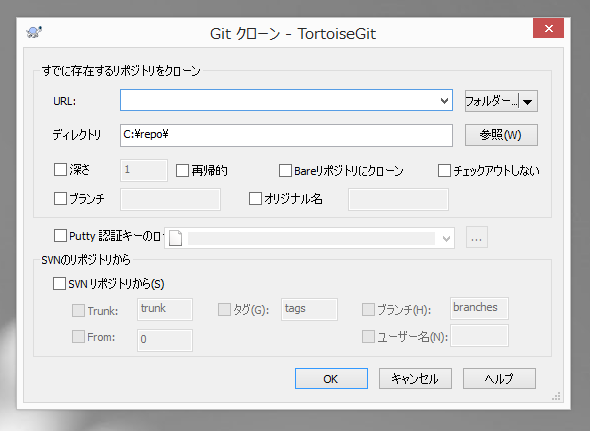Click the 参照(W) button
590x431 pixels.
[x=501, y=135]
